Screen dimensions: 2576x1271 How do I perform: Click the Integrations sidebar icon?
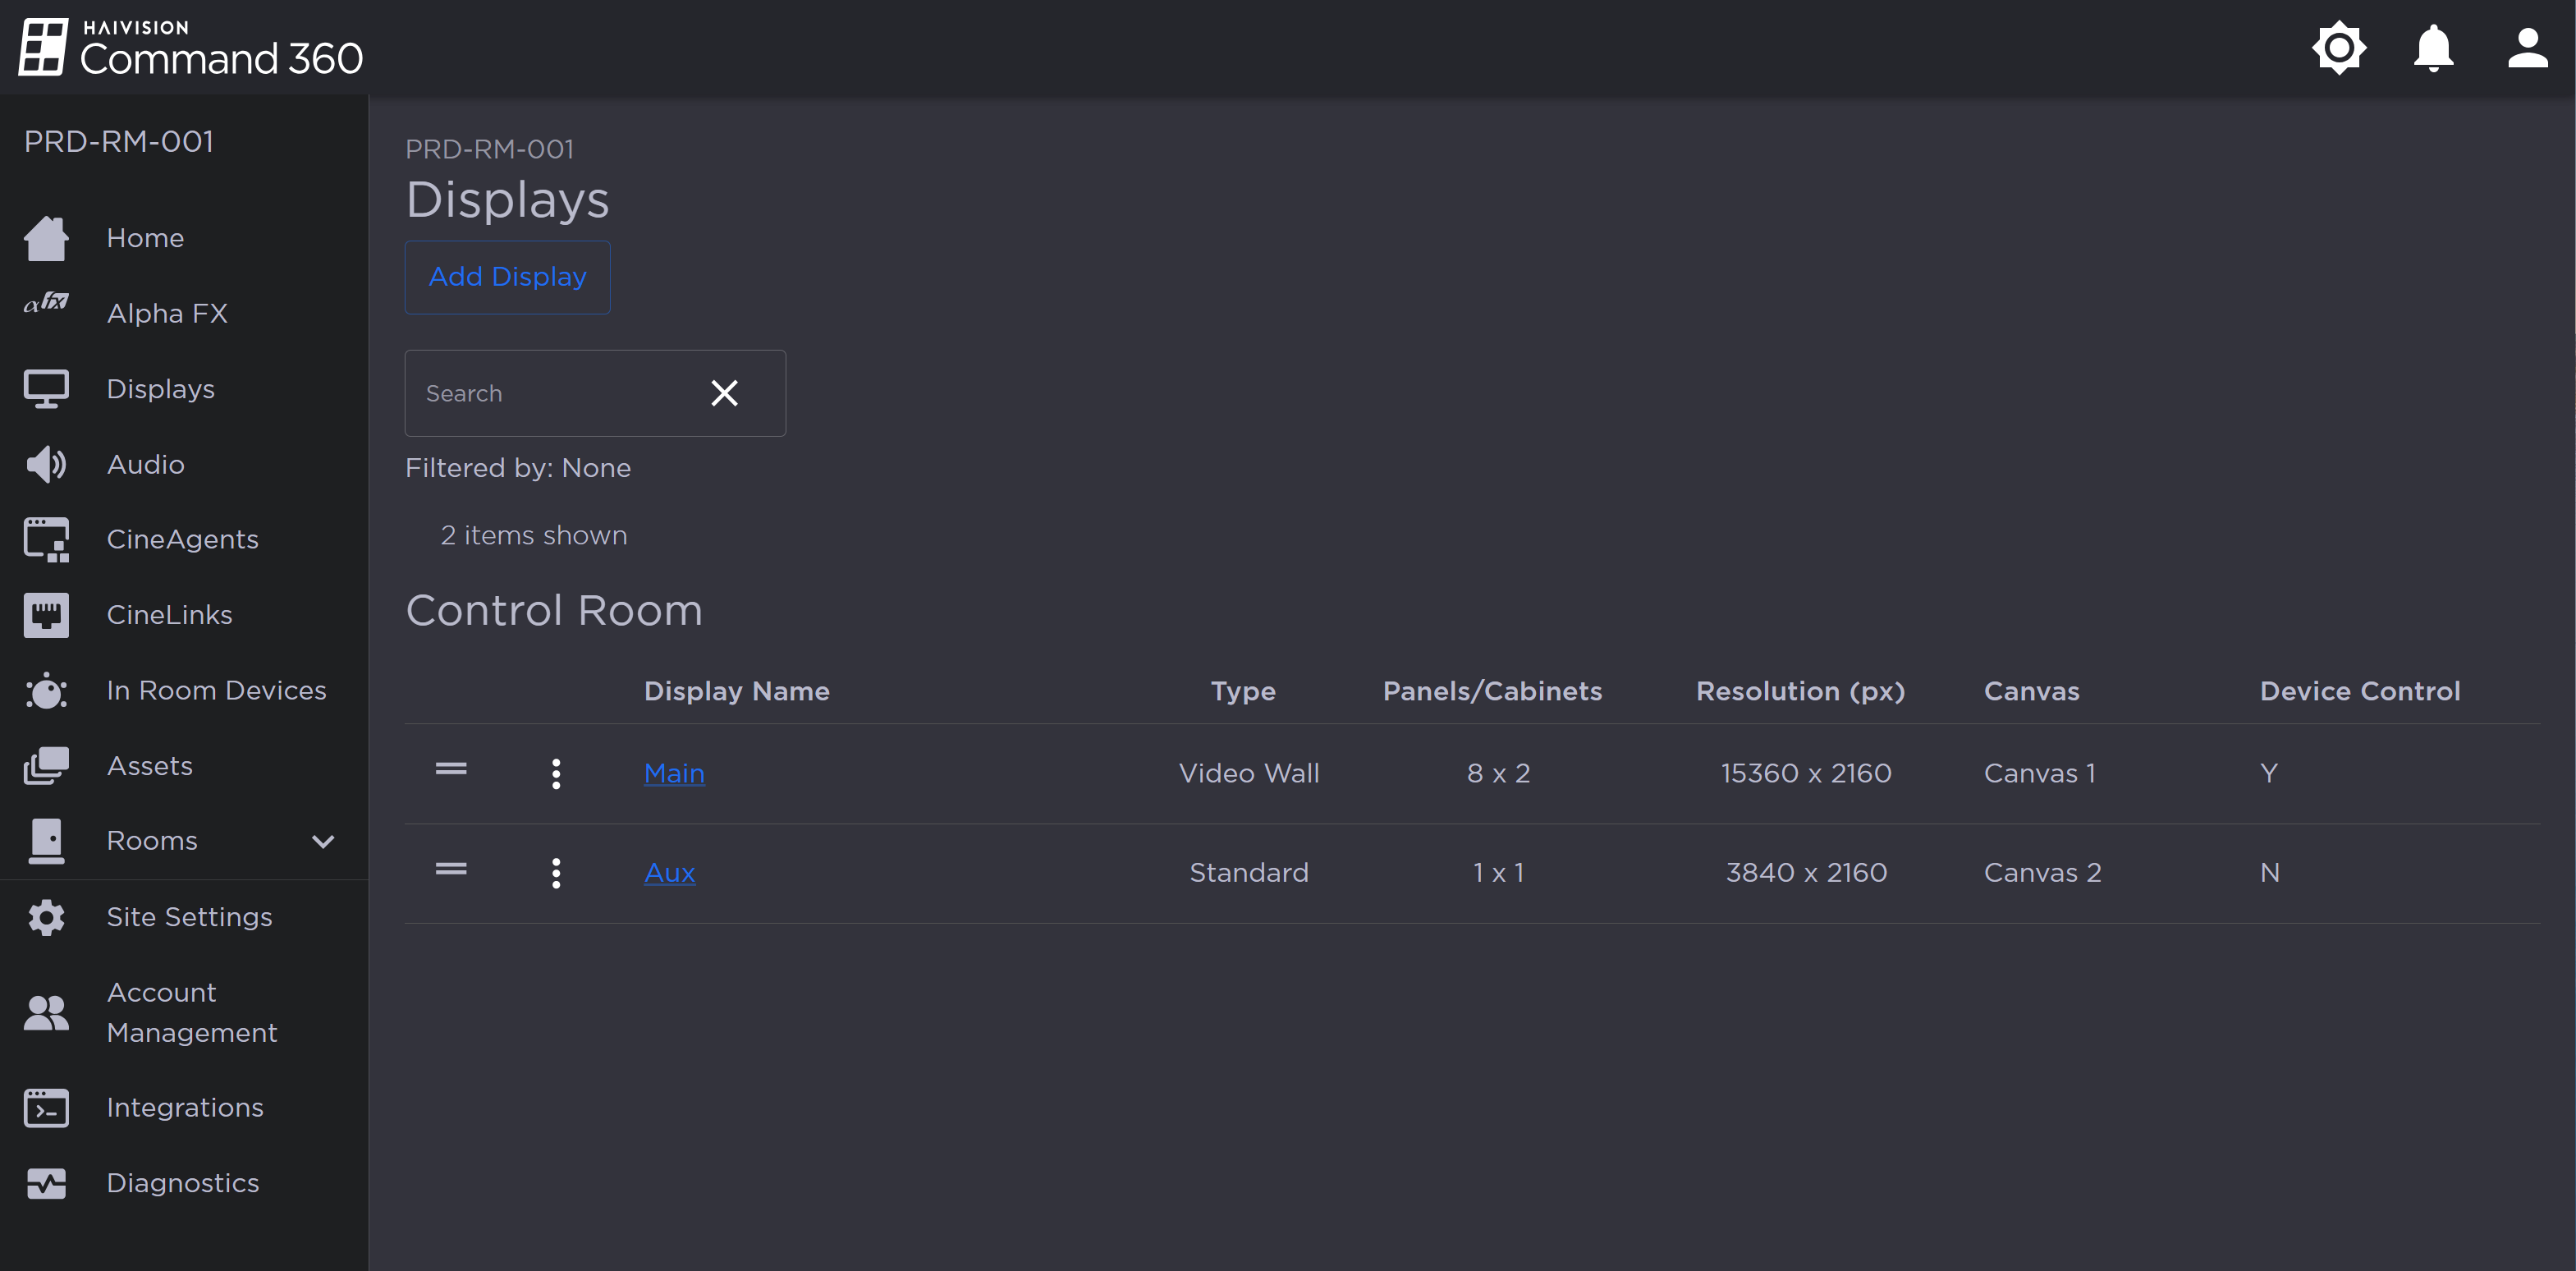[46, 1108]
